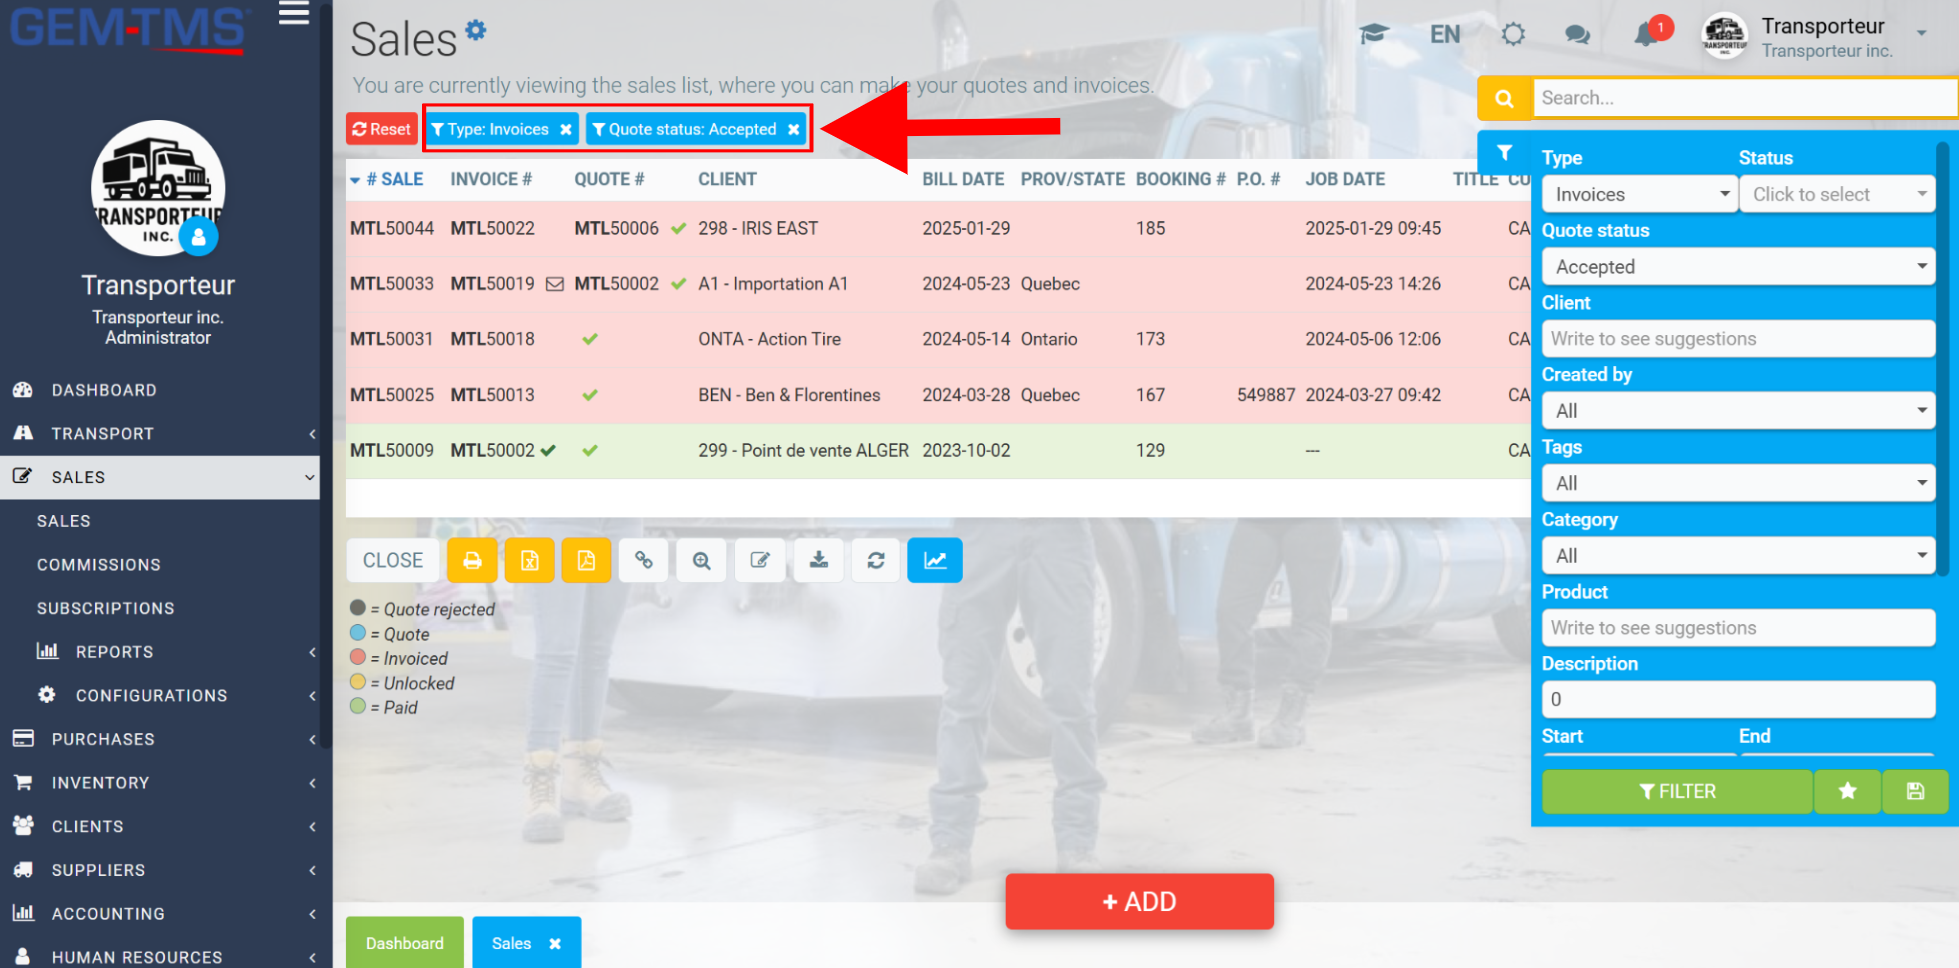
Task: Remove the Quote status: Accepted filter tag
Action: point(794,130)
